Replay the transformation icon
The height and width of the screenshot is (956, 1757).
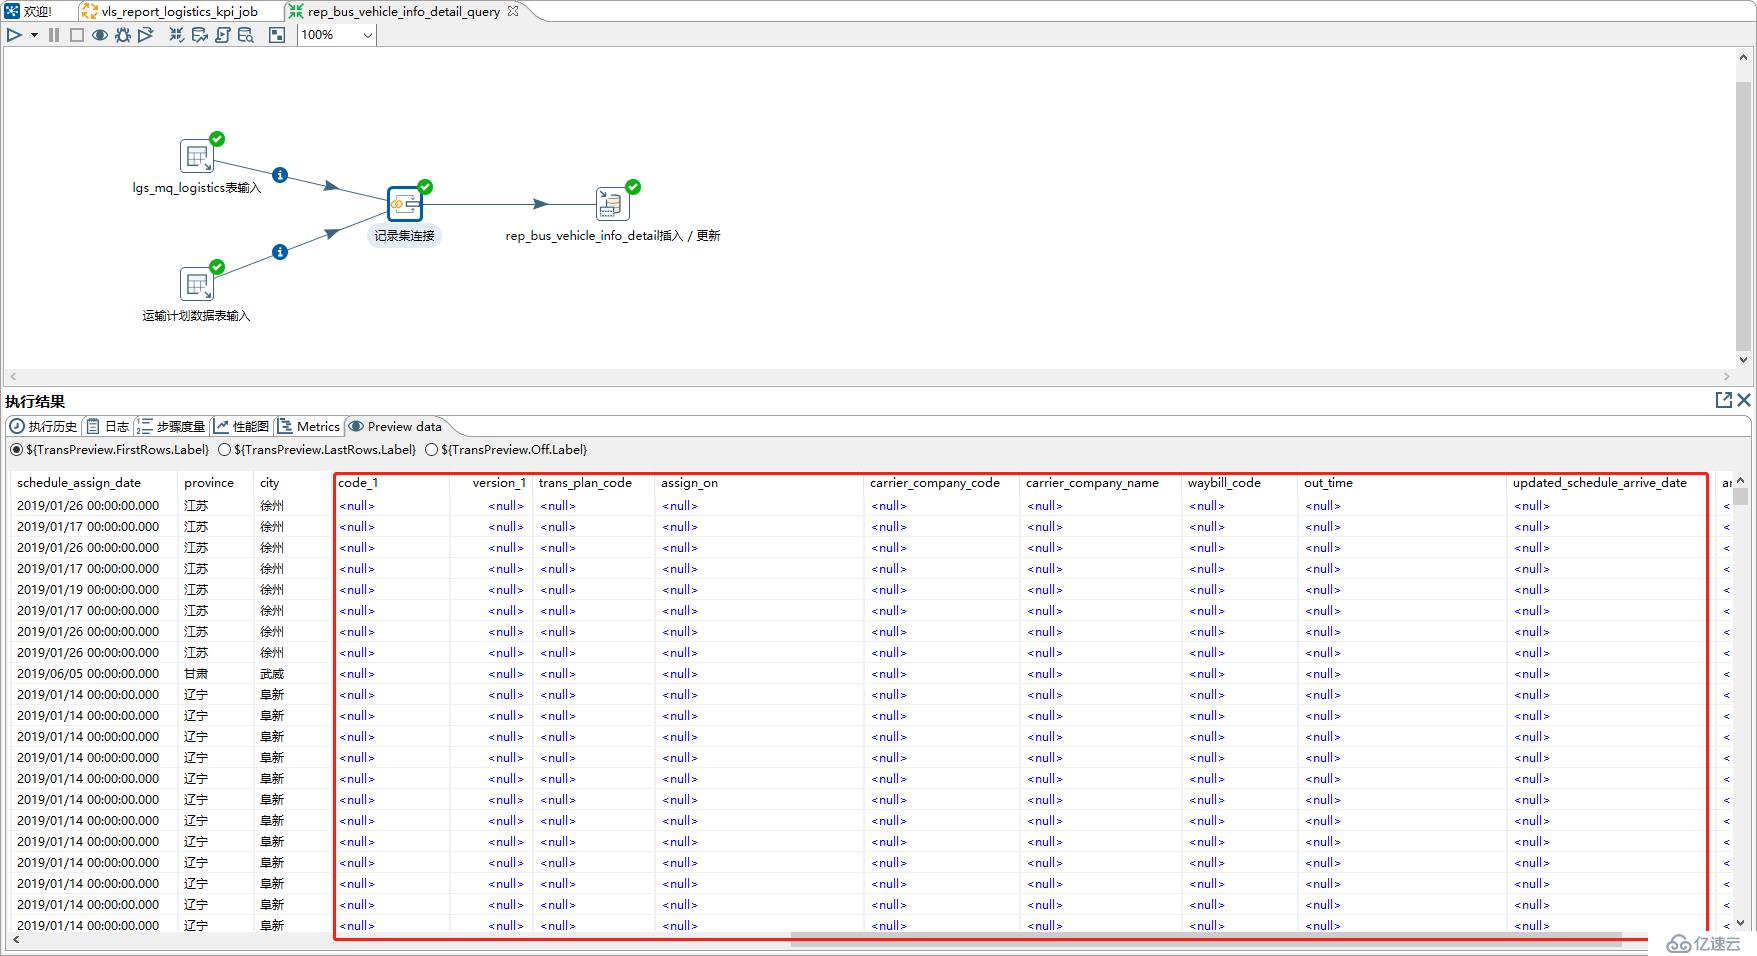pos(145,35)
